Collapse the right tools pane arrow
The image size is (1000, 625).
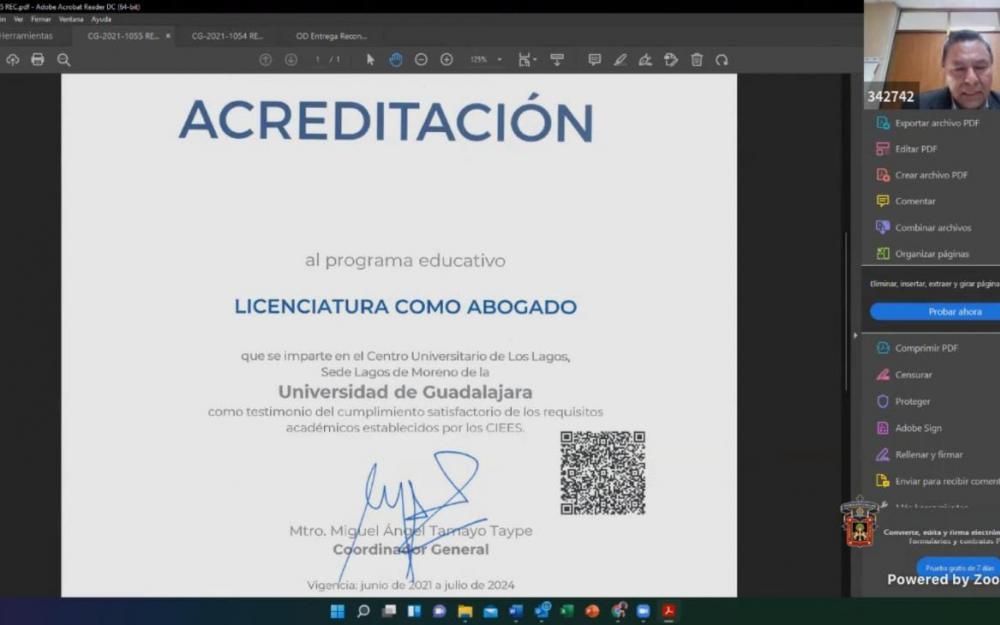click(x=855, y=335)
